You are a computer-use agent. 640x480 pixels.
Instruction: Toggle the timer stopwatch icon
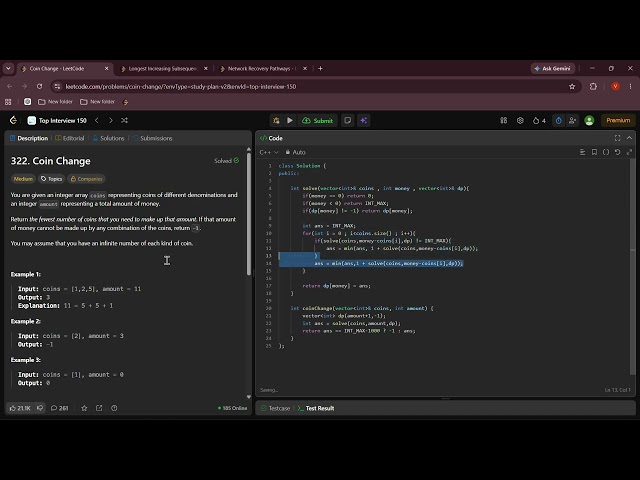(x=558, y=120)
